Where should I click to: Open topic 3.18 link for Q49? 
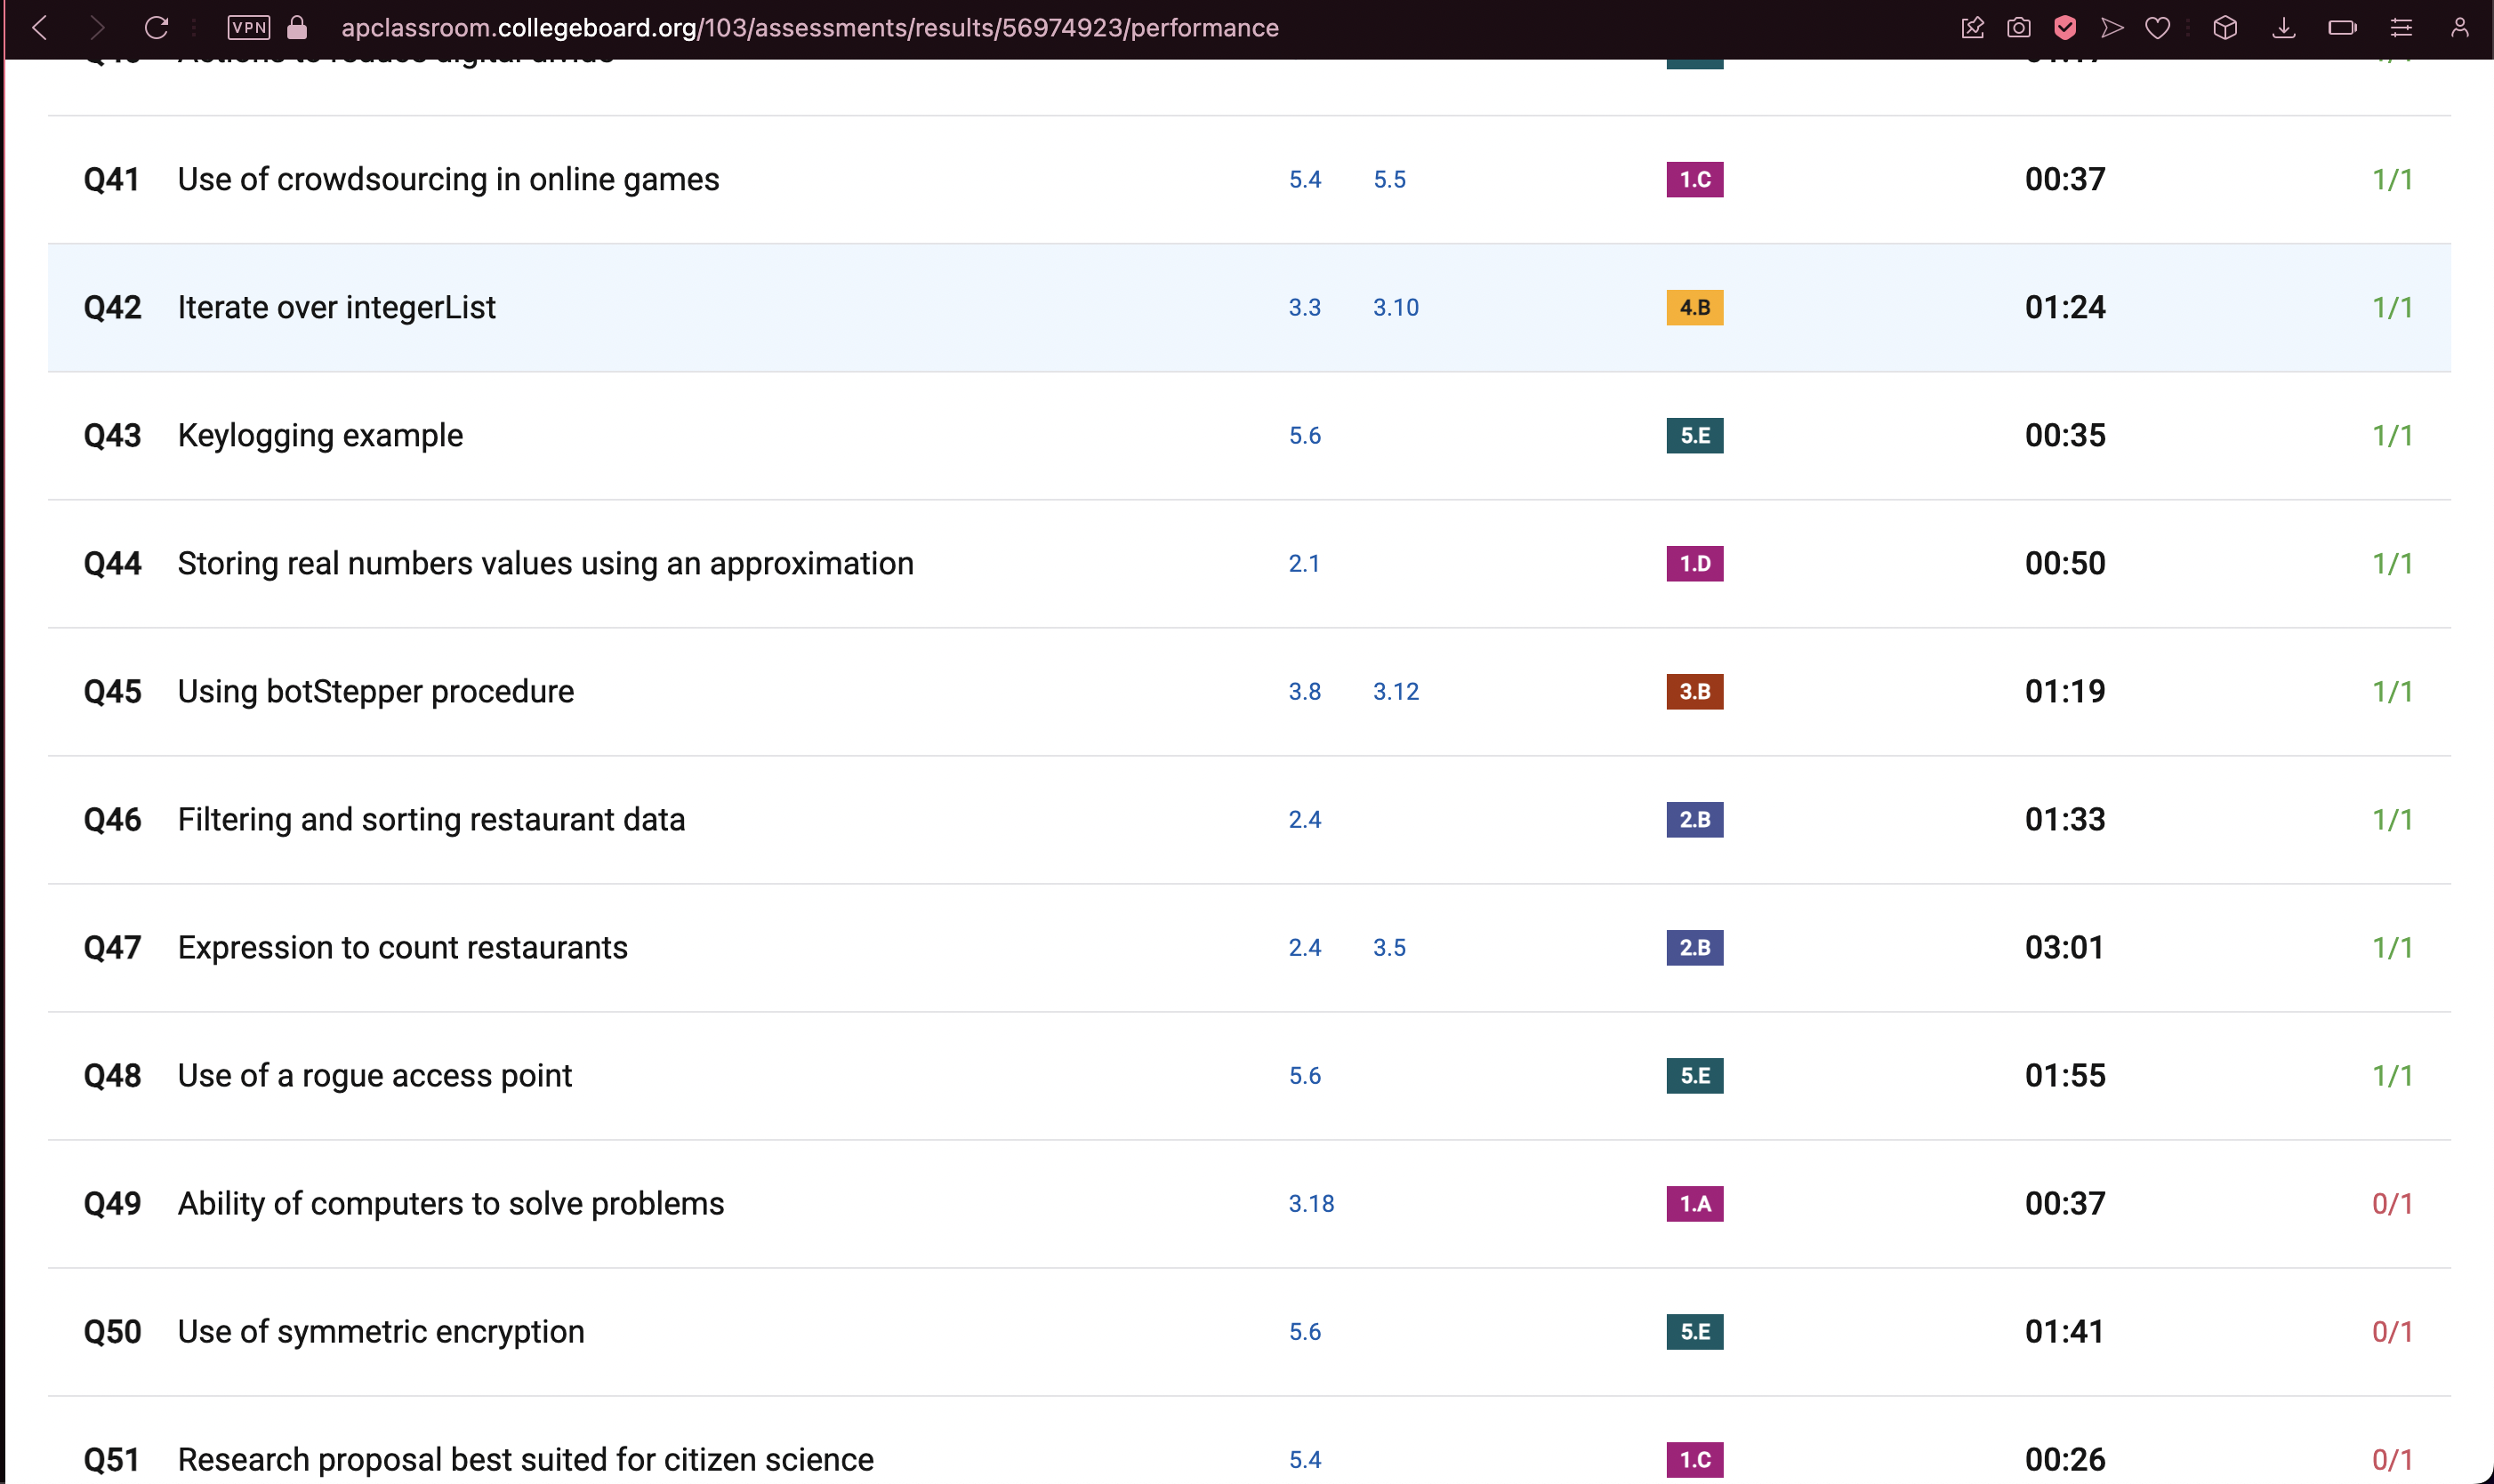click(x=1311, y=1204)
